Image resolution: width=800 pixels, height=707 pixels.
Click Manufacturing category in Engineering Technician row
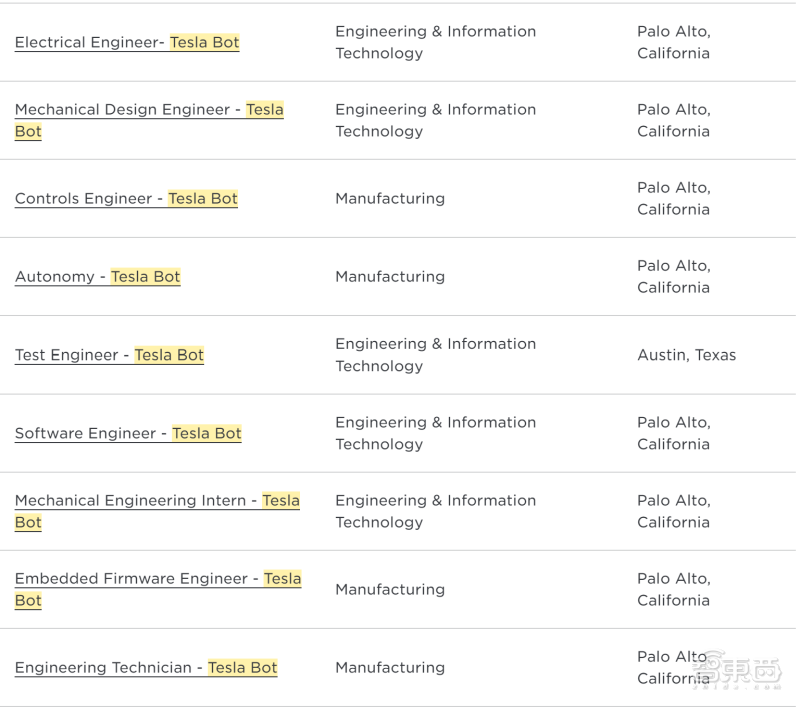[390, 668]
